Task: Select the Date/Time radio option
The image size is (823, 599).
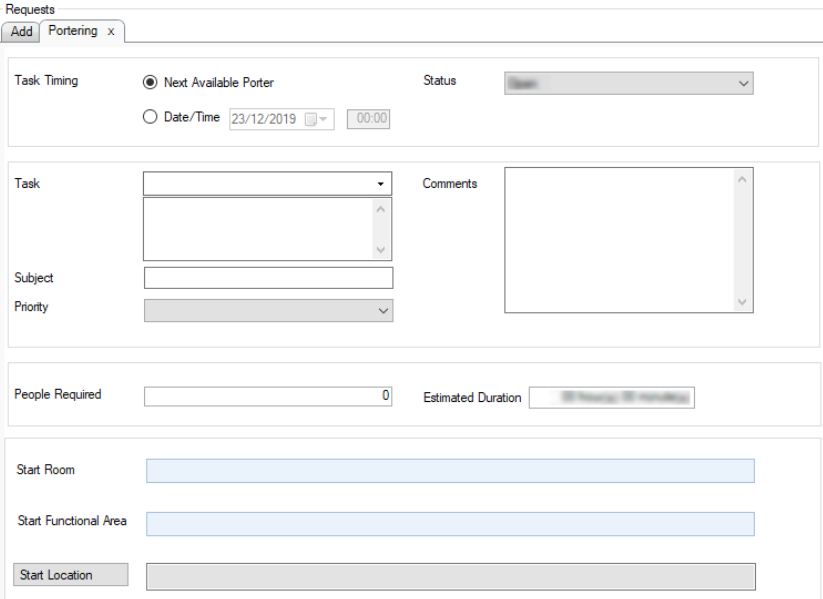Action: (151, 117)
